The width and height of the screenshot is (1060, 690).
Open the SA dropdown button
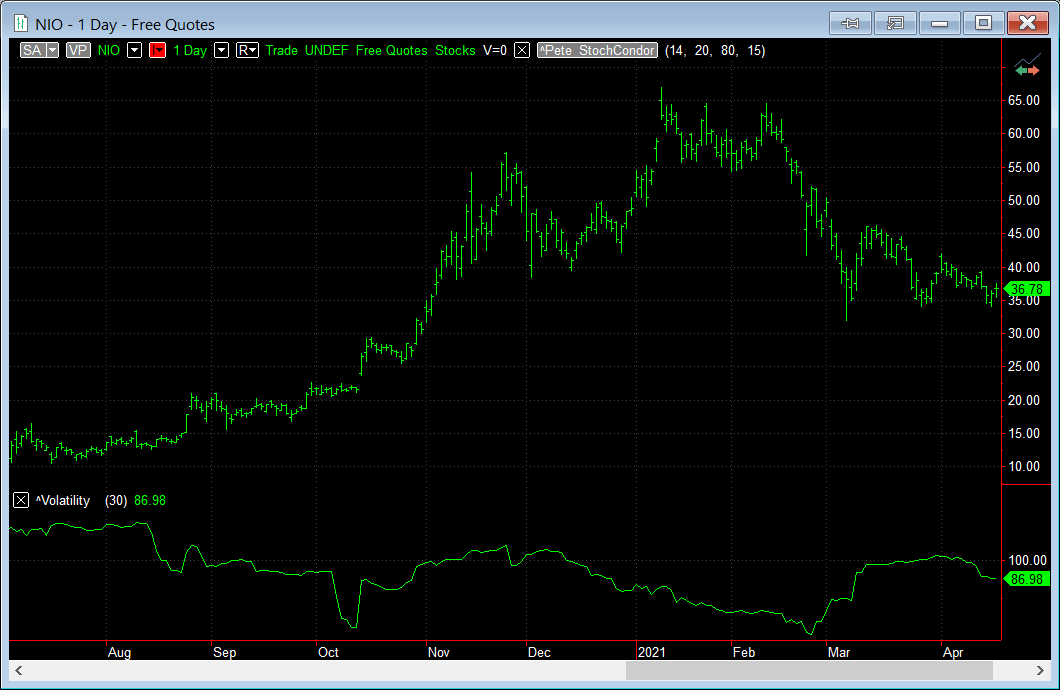39,50
